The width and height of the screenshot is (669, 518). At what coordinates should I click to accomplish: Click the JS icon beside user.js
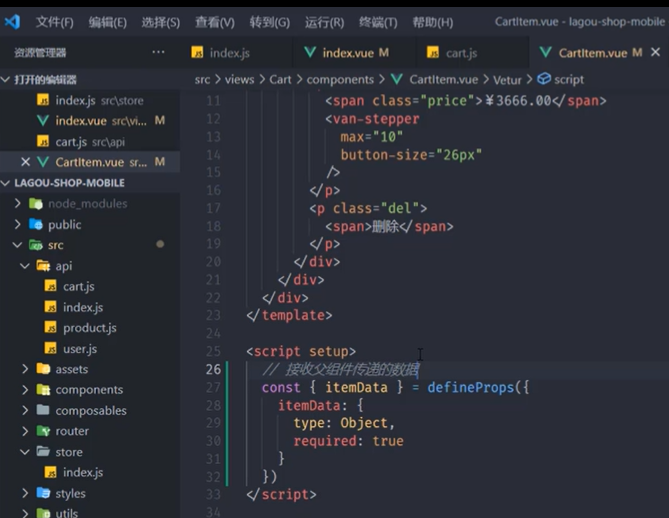tap(50, 348)
